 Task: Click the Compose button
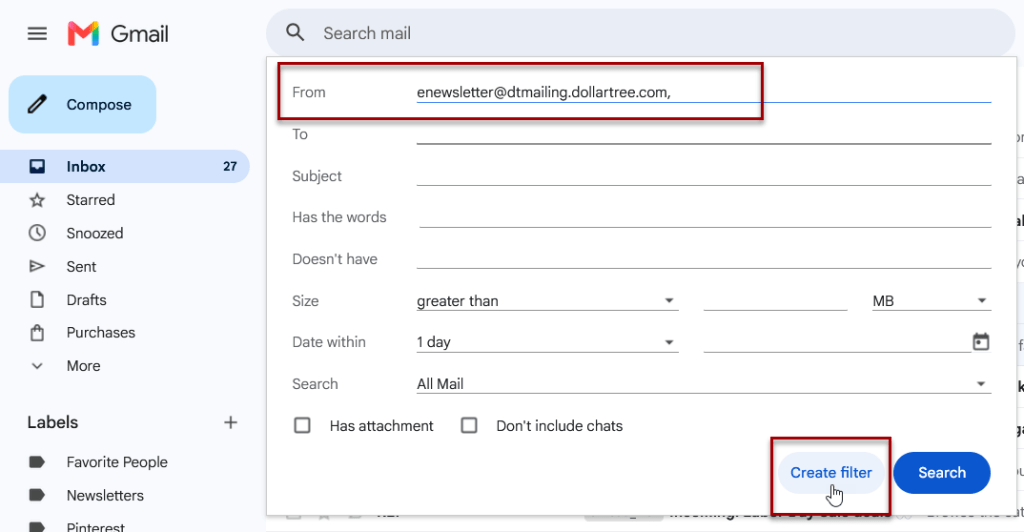[x=82, y=104]
